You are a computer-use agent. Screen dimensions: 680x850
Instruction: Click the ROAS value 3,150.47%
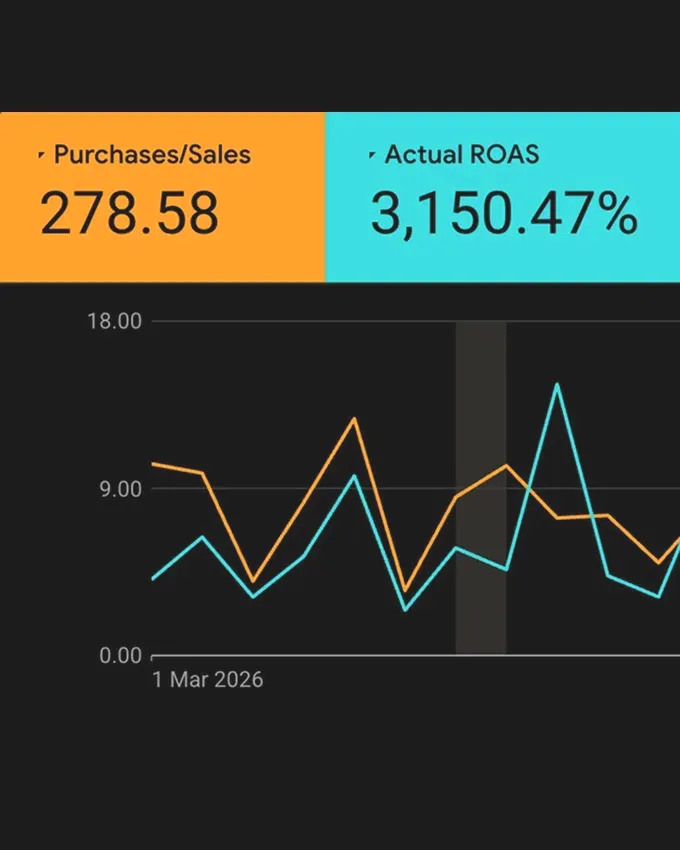coord(505,213)
